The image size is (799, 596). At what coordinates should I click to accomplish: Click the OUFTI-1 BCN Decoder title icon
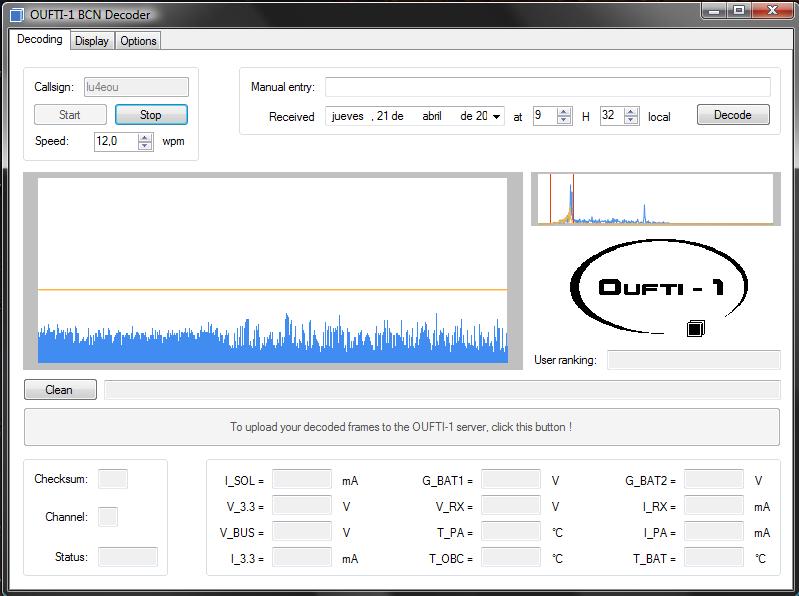[17, 15]
